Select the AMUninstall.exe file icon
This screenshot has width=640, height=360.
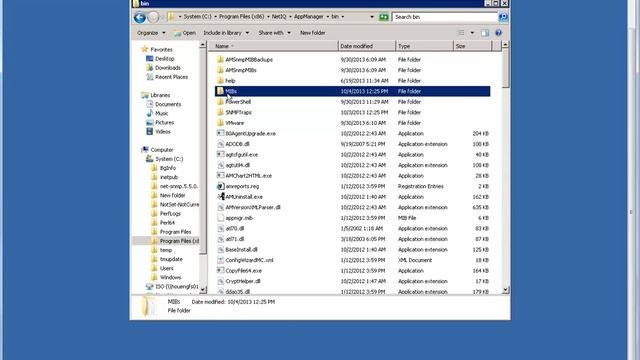click(x=220, y=197)
